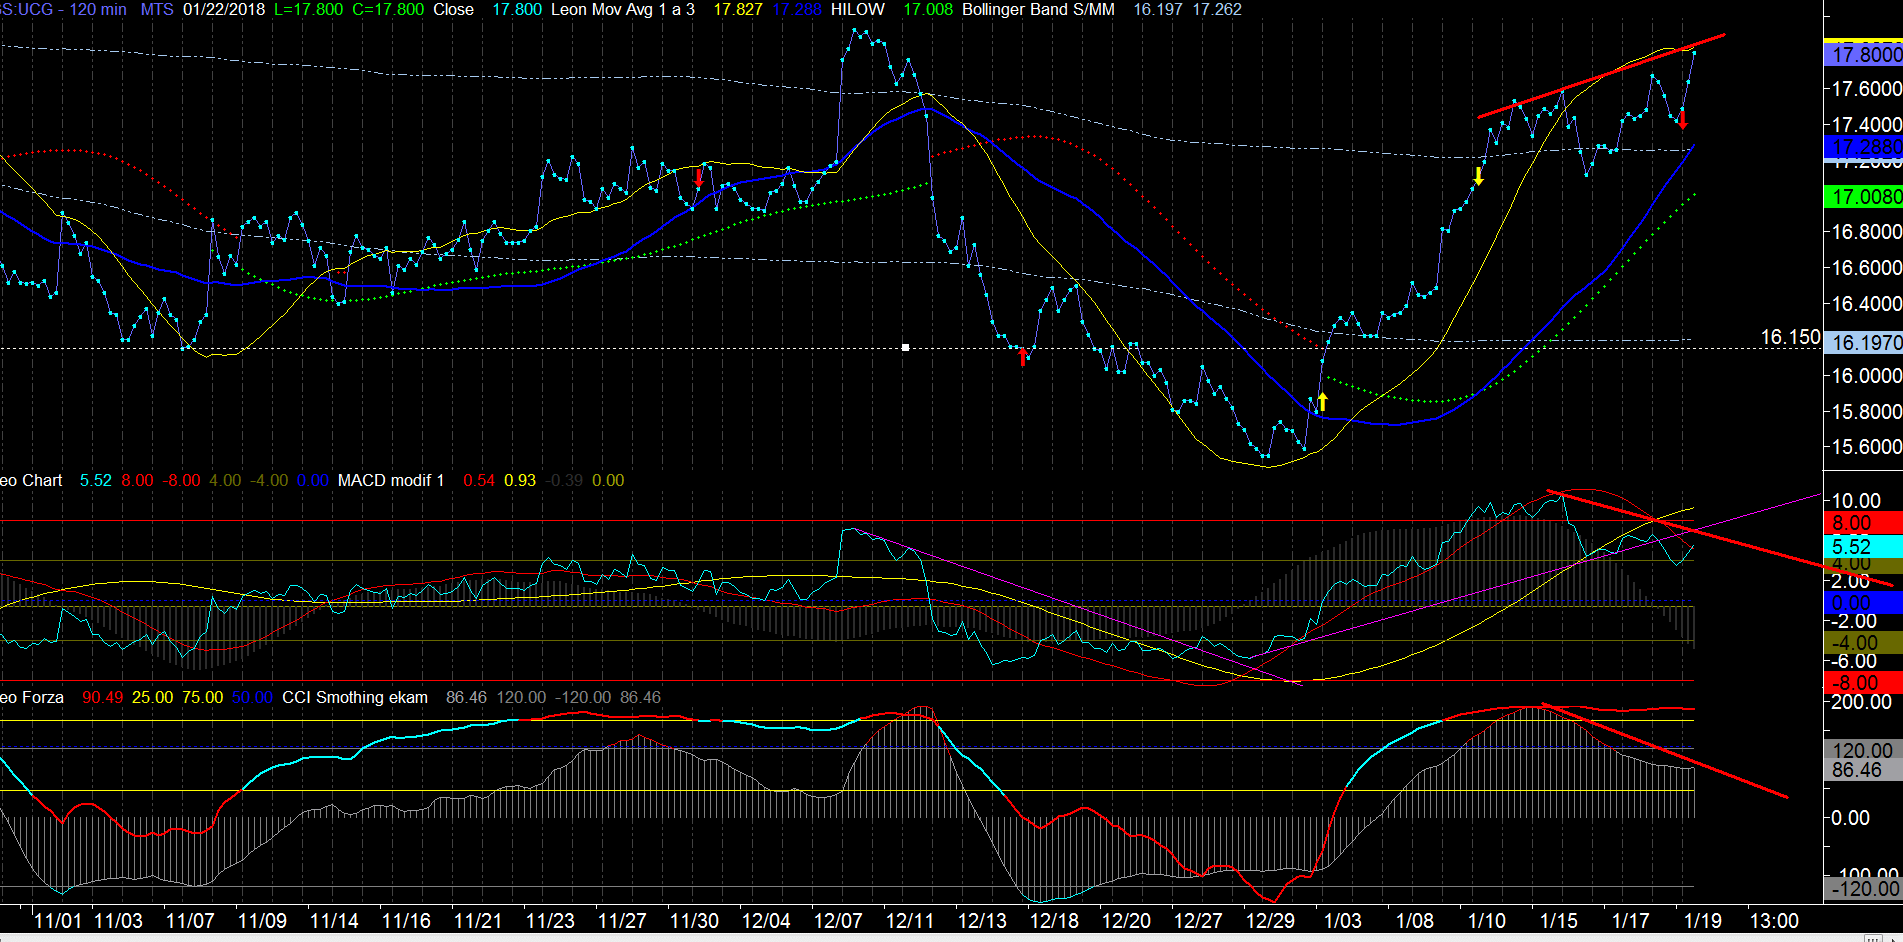
Task: Click the MTS label in header
Action: pos(156,9)
